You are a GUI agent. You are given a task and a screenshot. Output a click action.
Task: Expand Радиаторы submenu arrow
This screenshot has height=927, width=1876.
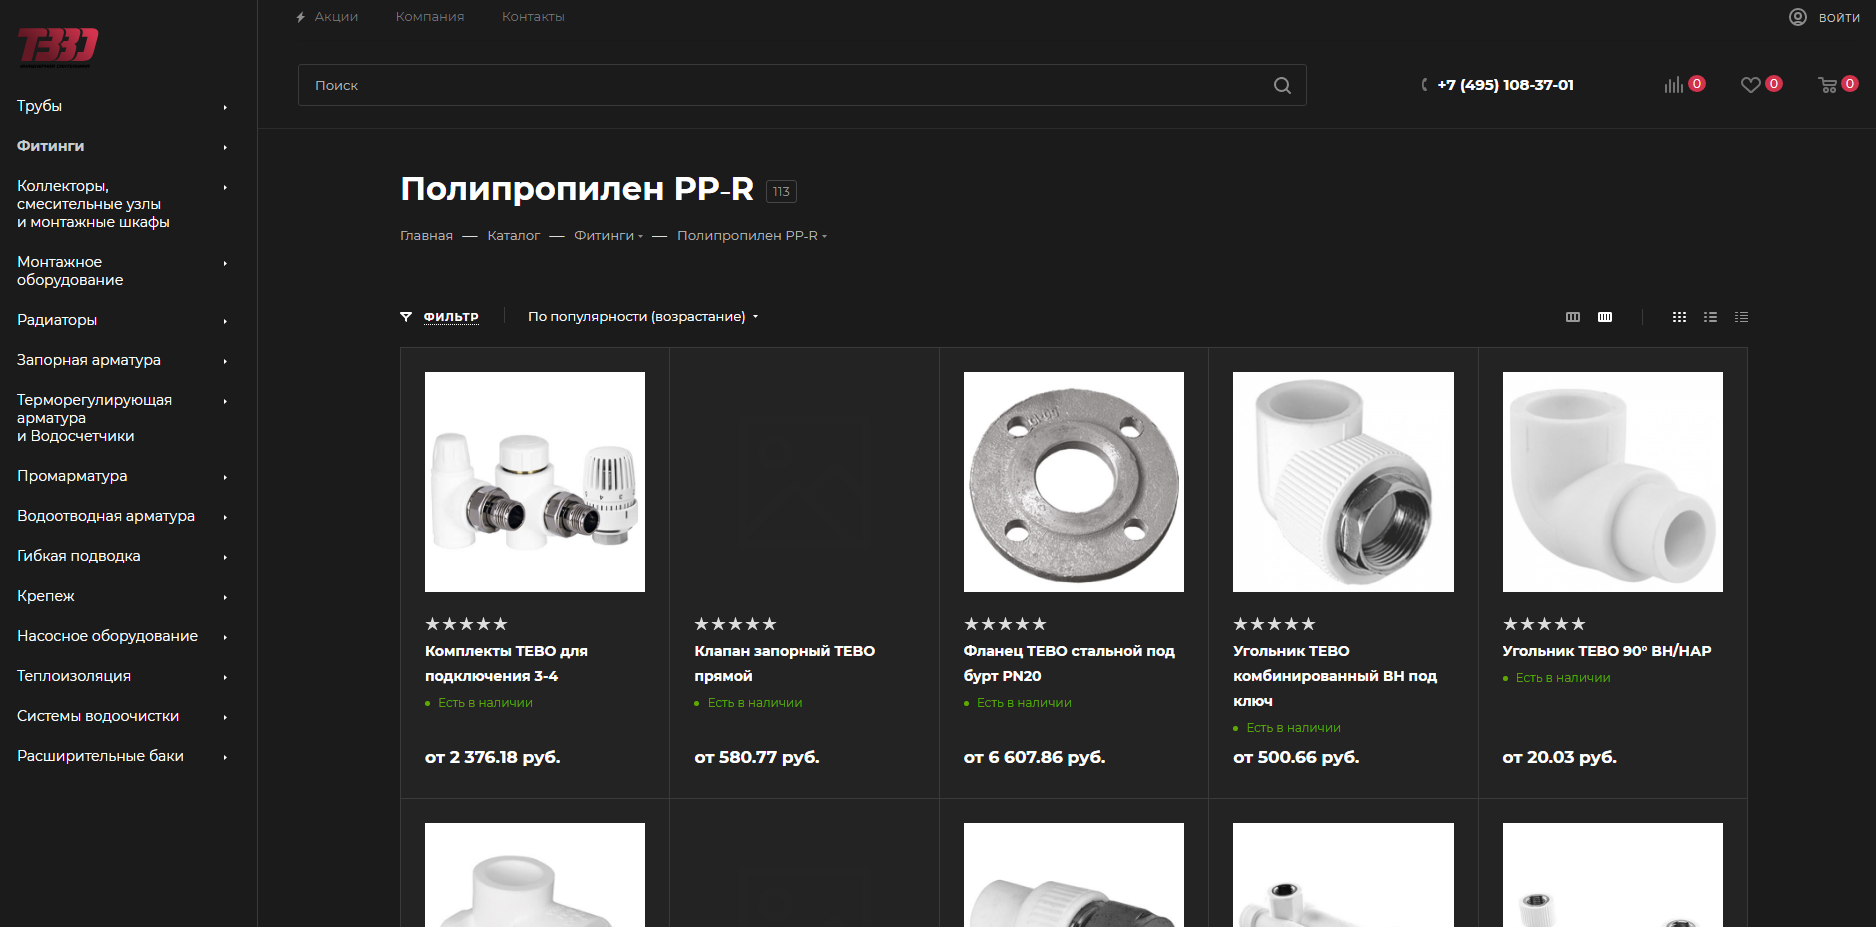[225, 321]
